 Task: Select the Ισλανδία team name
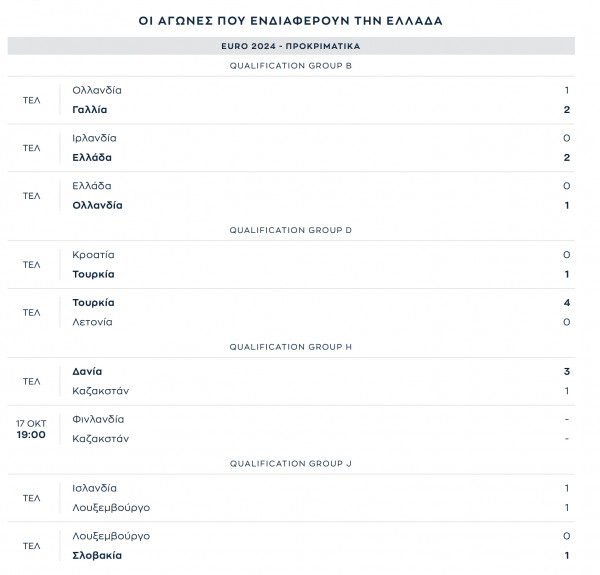pyautogui.click(x=95, y=488)
